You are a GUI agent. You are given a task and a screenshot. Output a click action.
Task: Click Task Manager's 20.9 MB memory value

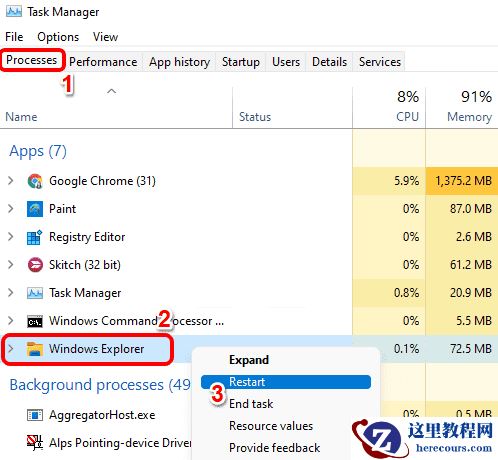(x=471, y=293)
